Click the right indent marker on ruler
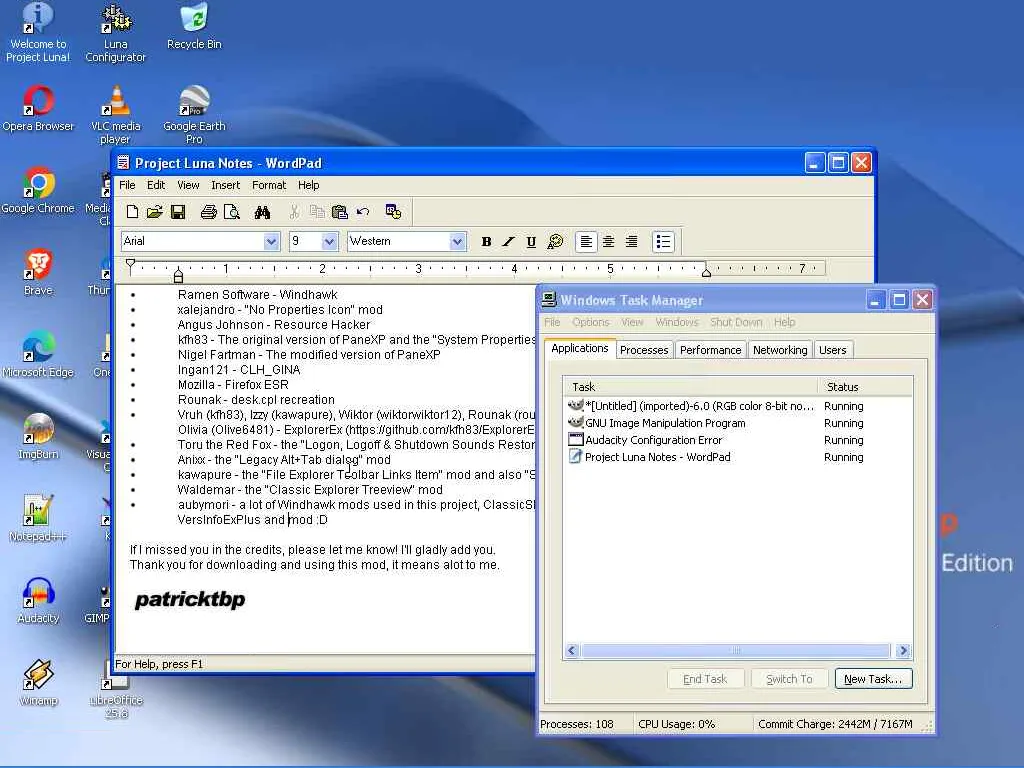Image resolution: width=1024 pixels, height=768 pixels. [706, 272]
